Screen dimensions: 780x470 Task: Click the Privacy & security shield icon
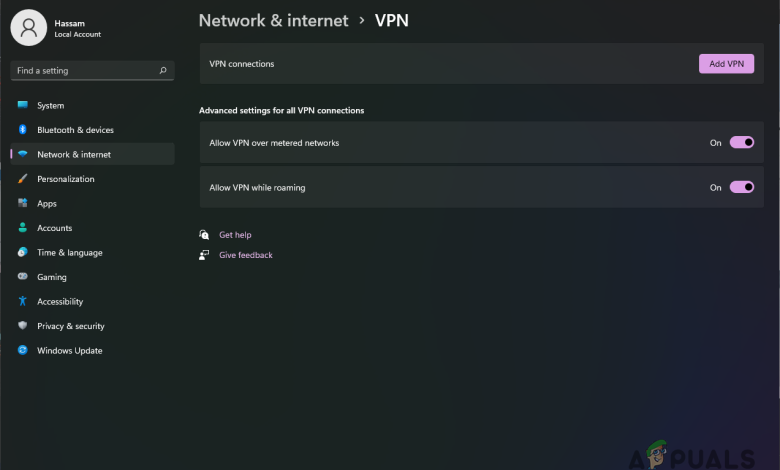tap(22, 326)
